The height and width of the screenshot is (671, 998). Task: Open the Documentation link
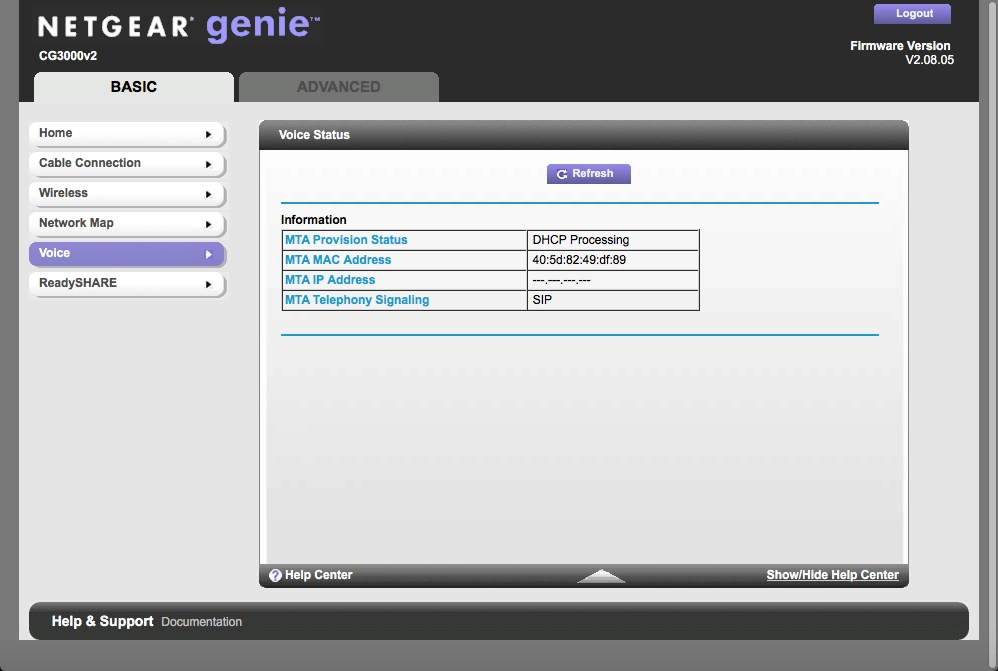pyautogui.click(x=201, y=622)
